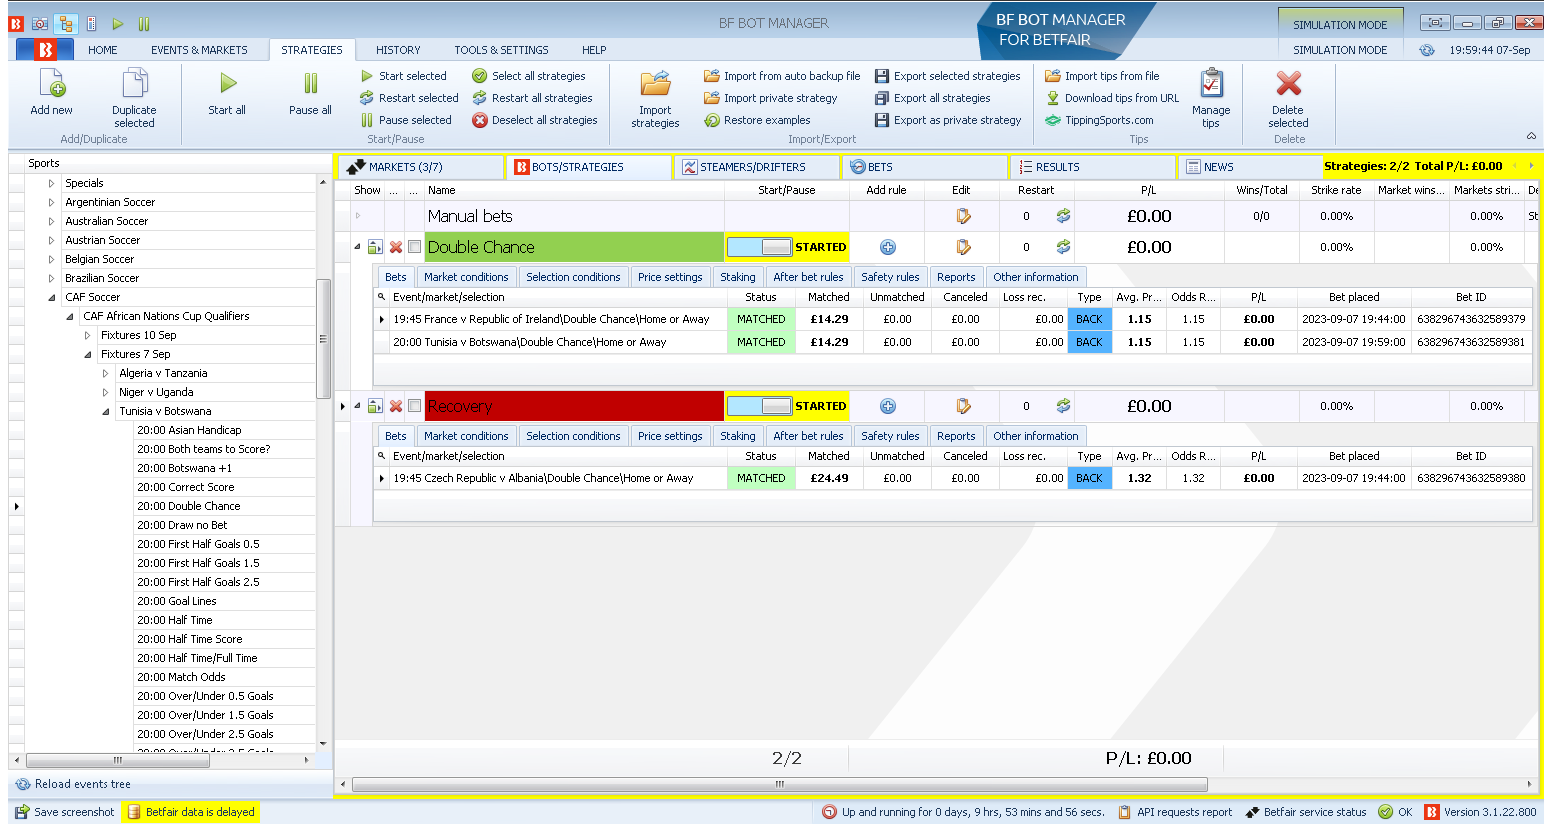
Task: Collapse the Recovery strategy row
Action: coord(357,406)
